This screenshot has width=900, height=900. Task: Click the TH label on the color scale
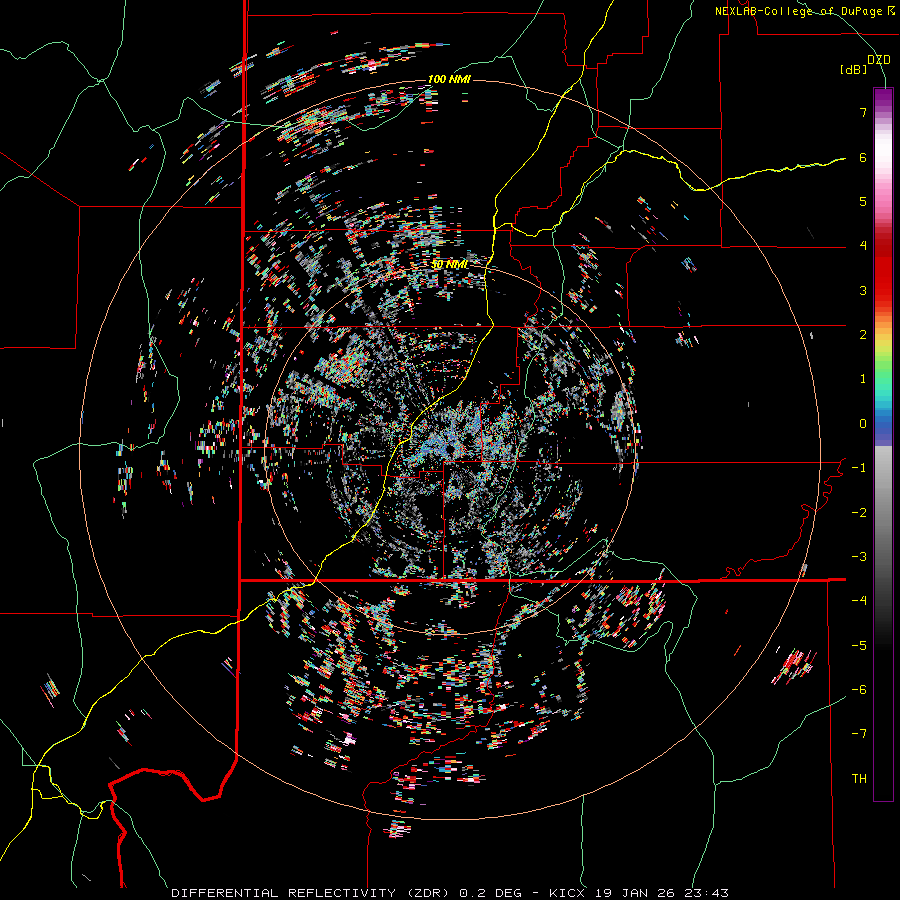point(859,778)
